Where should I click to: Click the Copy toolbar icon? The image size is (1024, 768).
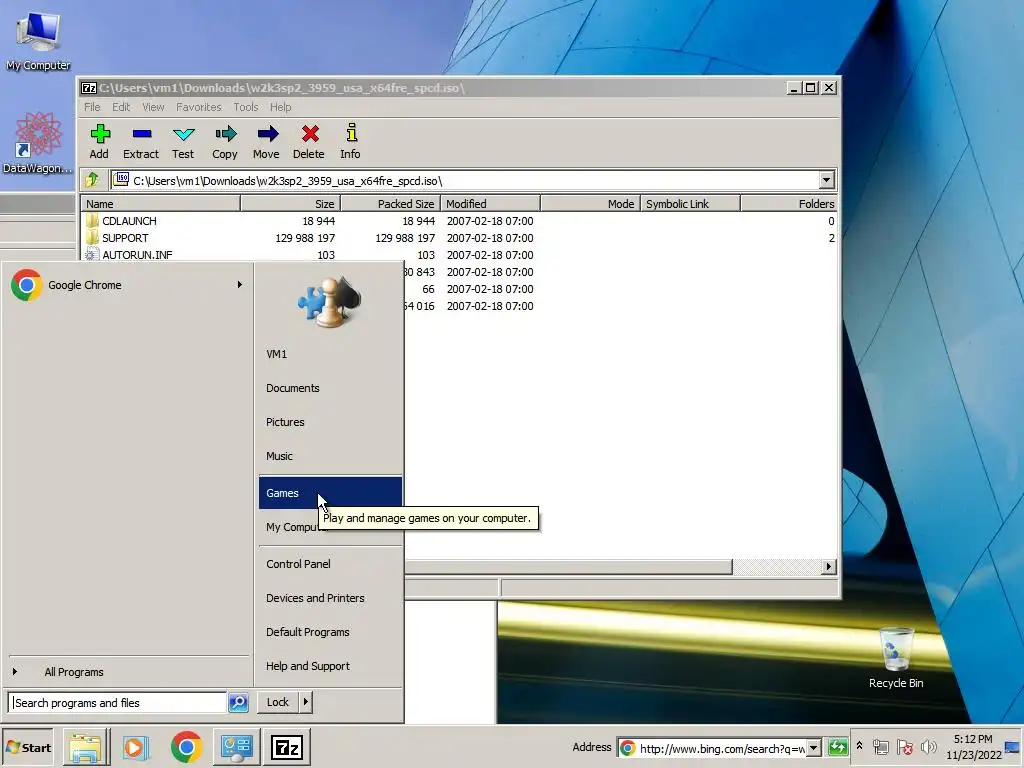(x=225, y=141)
